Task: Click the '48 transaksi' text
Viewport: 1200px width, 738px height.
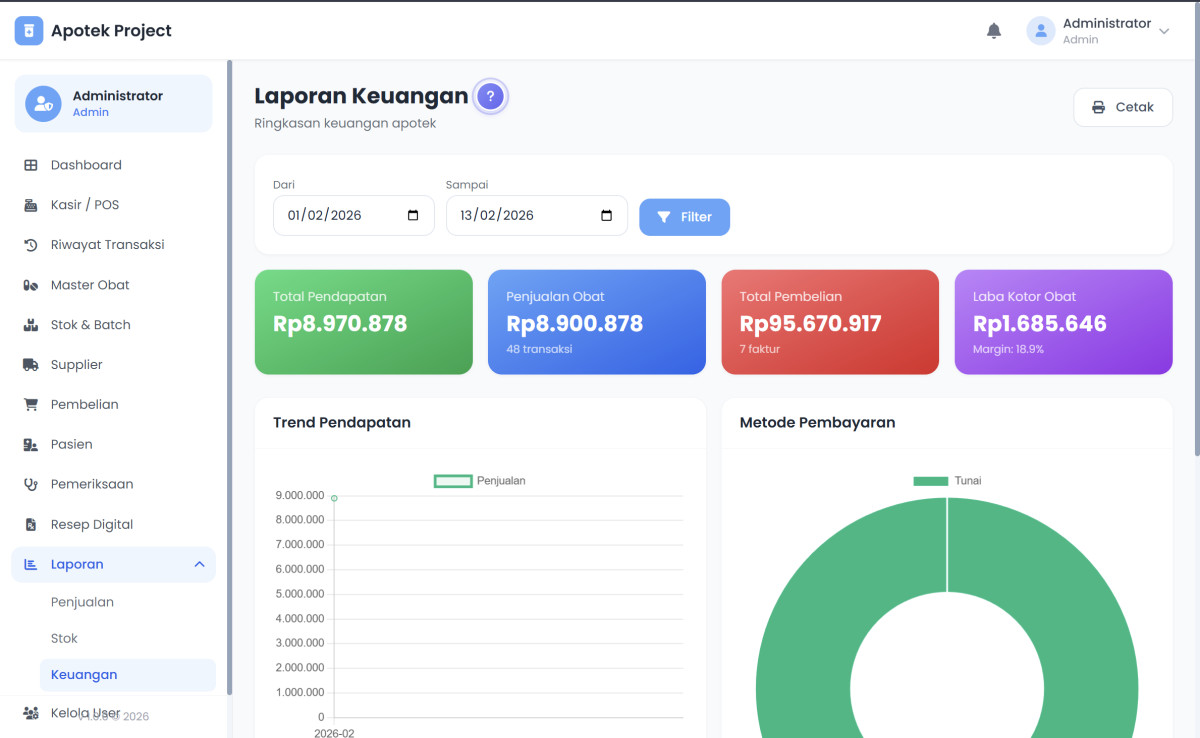Action: 540,349
